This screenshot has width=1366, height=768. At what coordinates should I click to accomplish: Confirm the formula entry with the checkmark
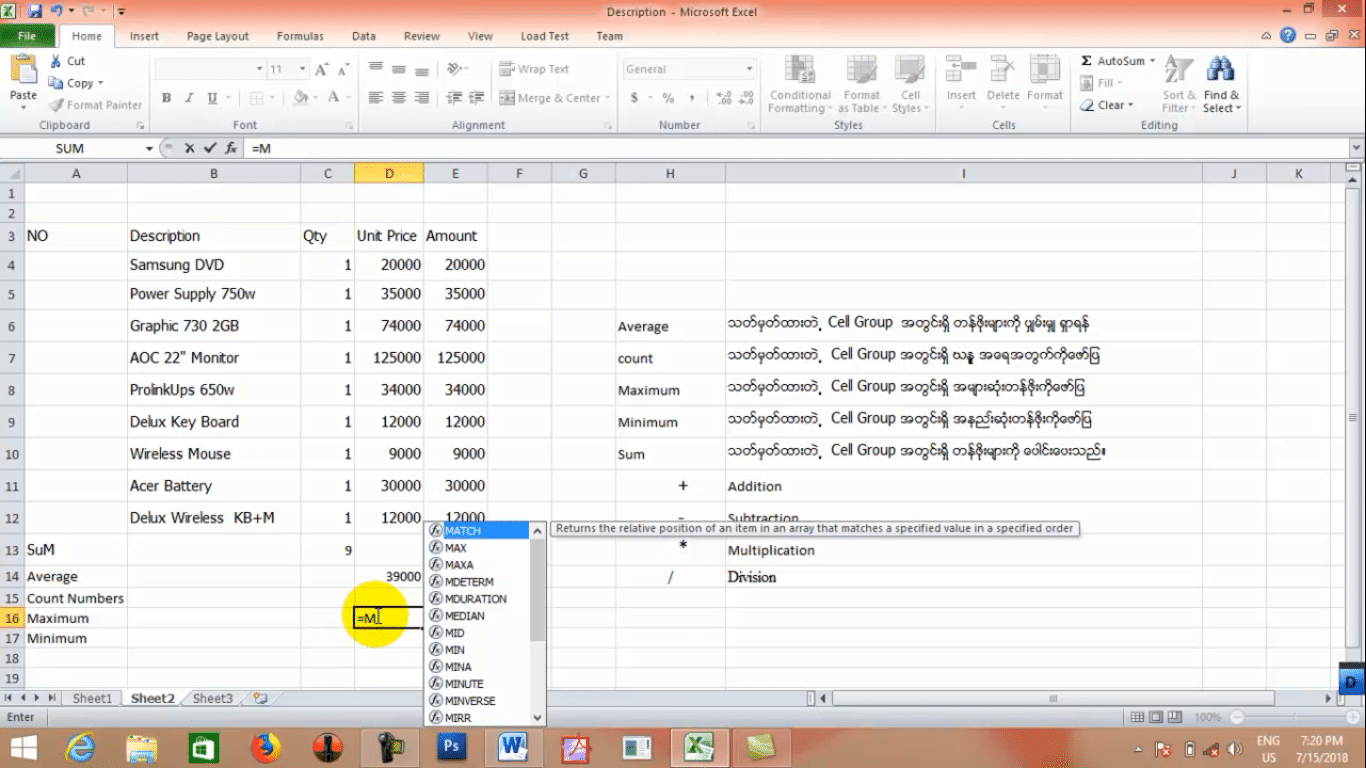point(210,148)
